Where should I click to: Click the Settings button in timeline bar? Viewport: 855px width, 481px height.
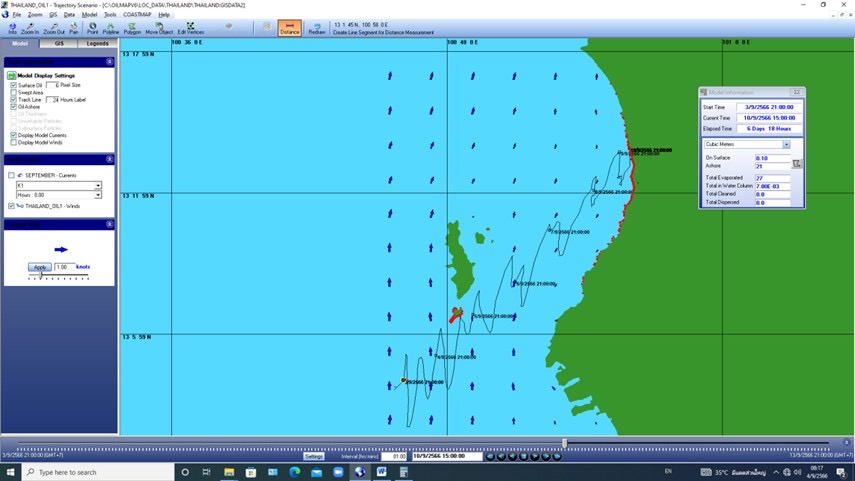[314, 456]
